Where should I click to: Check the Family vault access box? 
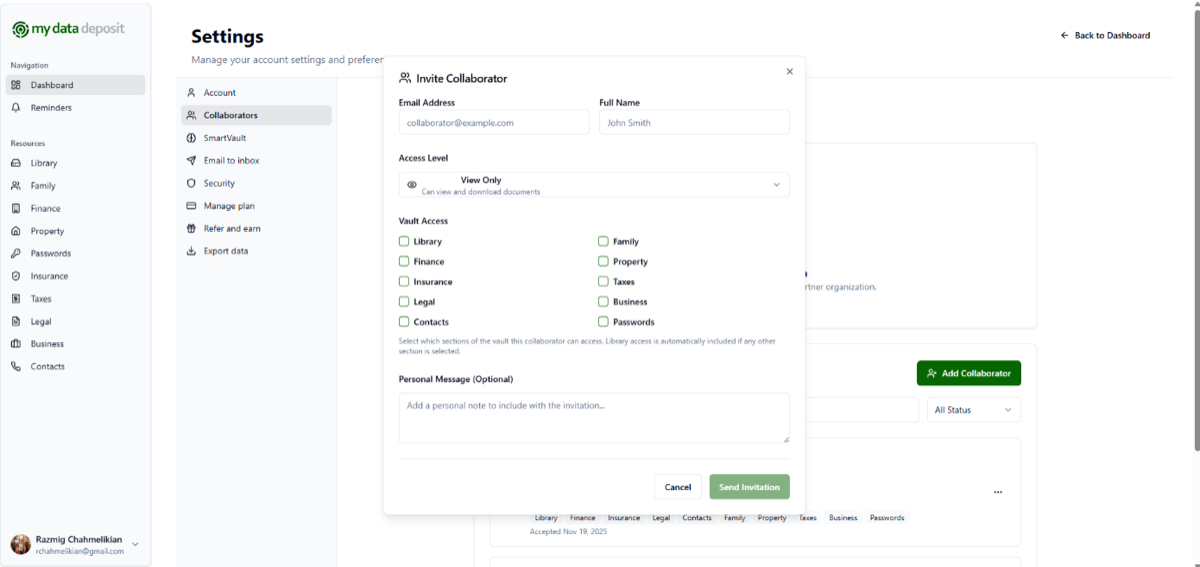click(x=603, y=241)
